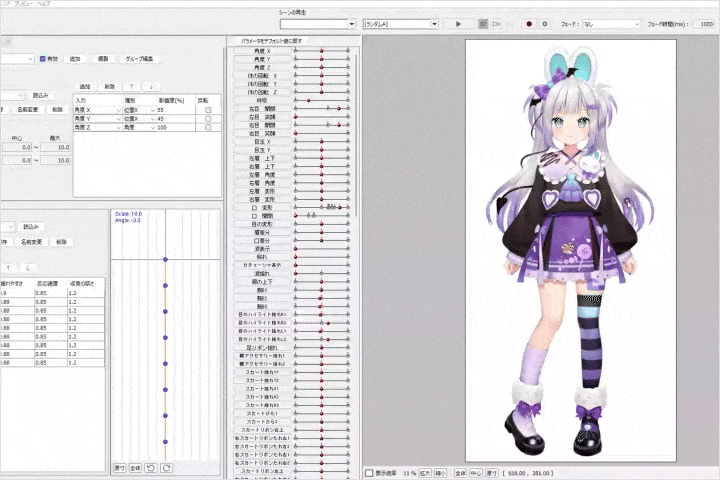Adjust the 口 開閉 parameter slider
720x480 pixels.
321,215
